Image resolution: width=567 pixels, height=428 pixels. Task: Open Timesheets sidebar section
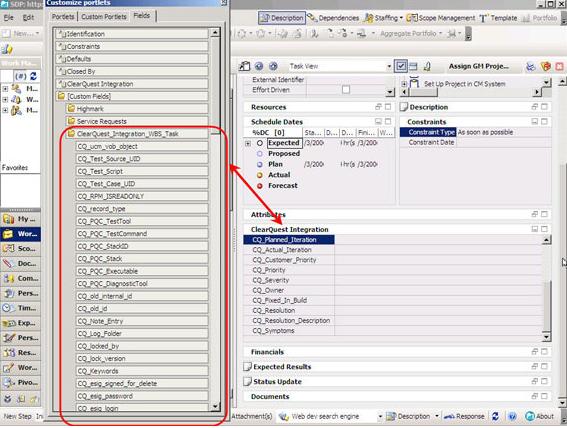tap(21, 308)
